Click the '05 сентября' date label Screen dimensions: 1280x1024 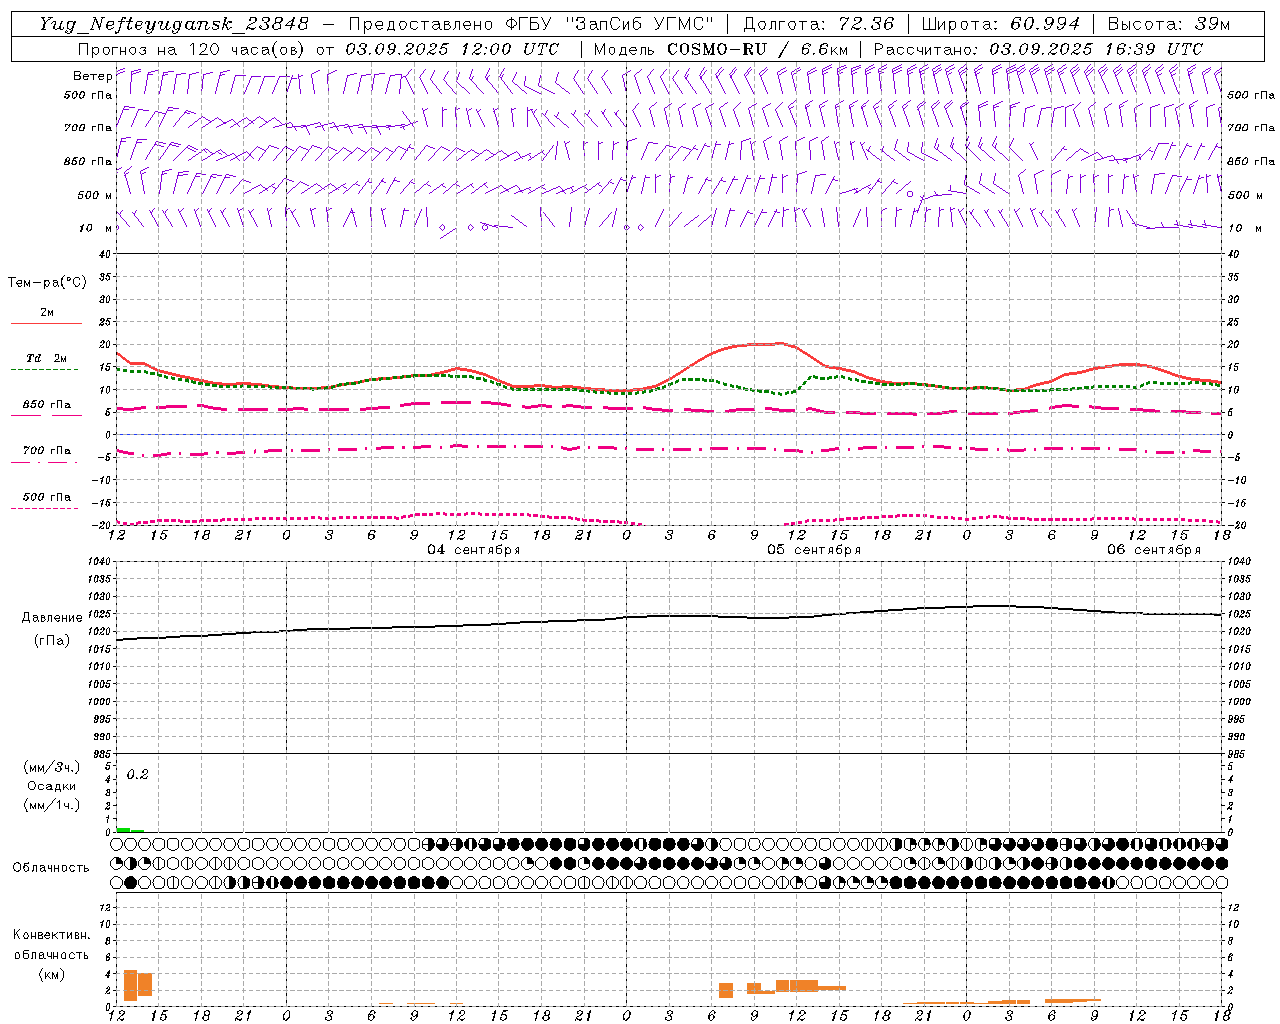click(x=814, y=550)
